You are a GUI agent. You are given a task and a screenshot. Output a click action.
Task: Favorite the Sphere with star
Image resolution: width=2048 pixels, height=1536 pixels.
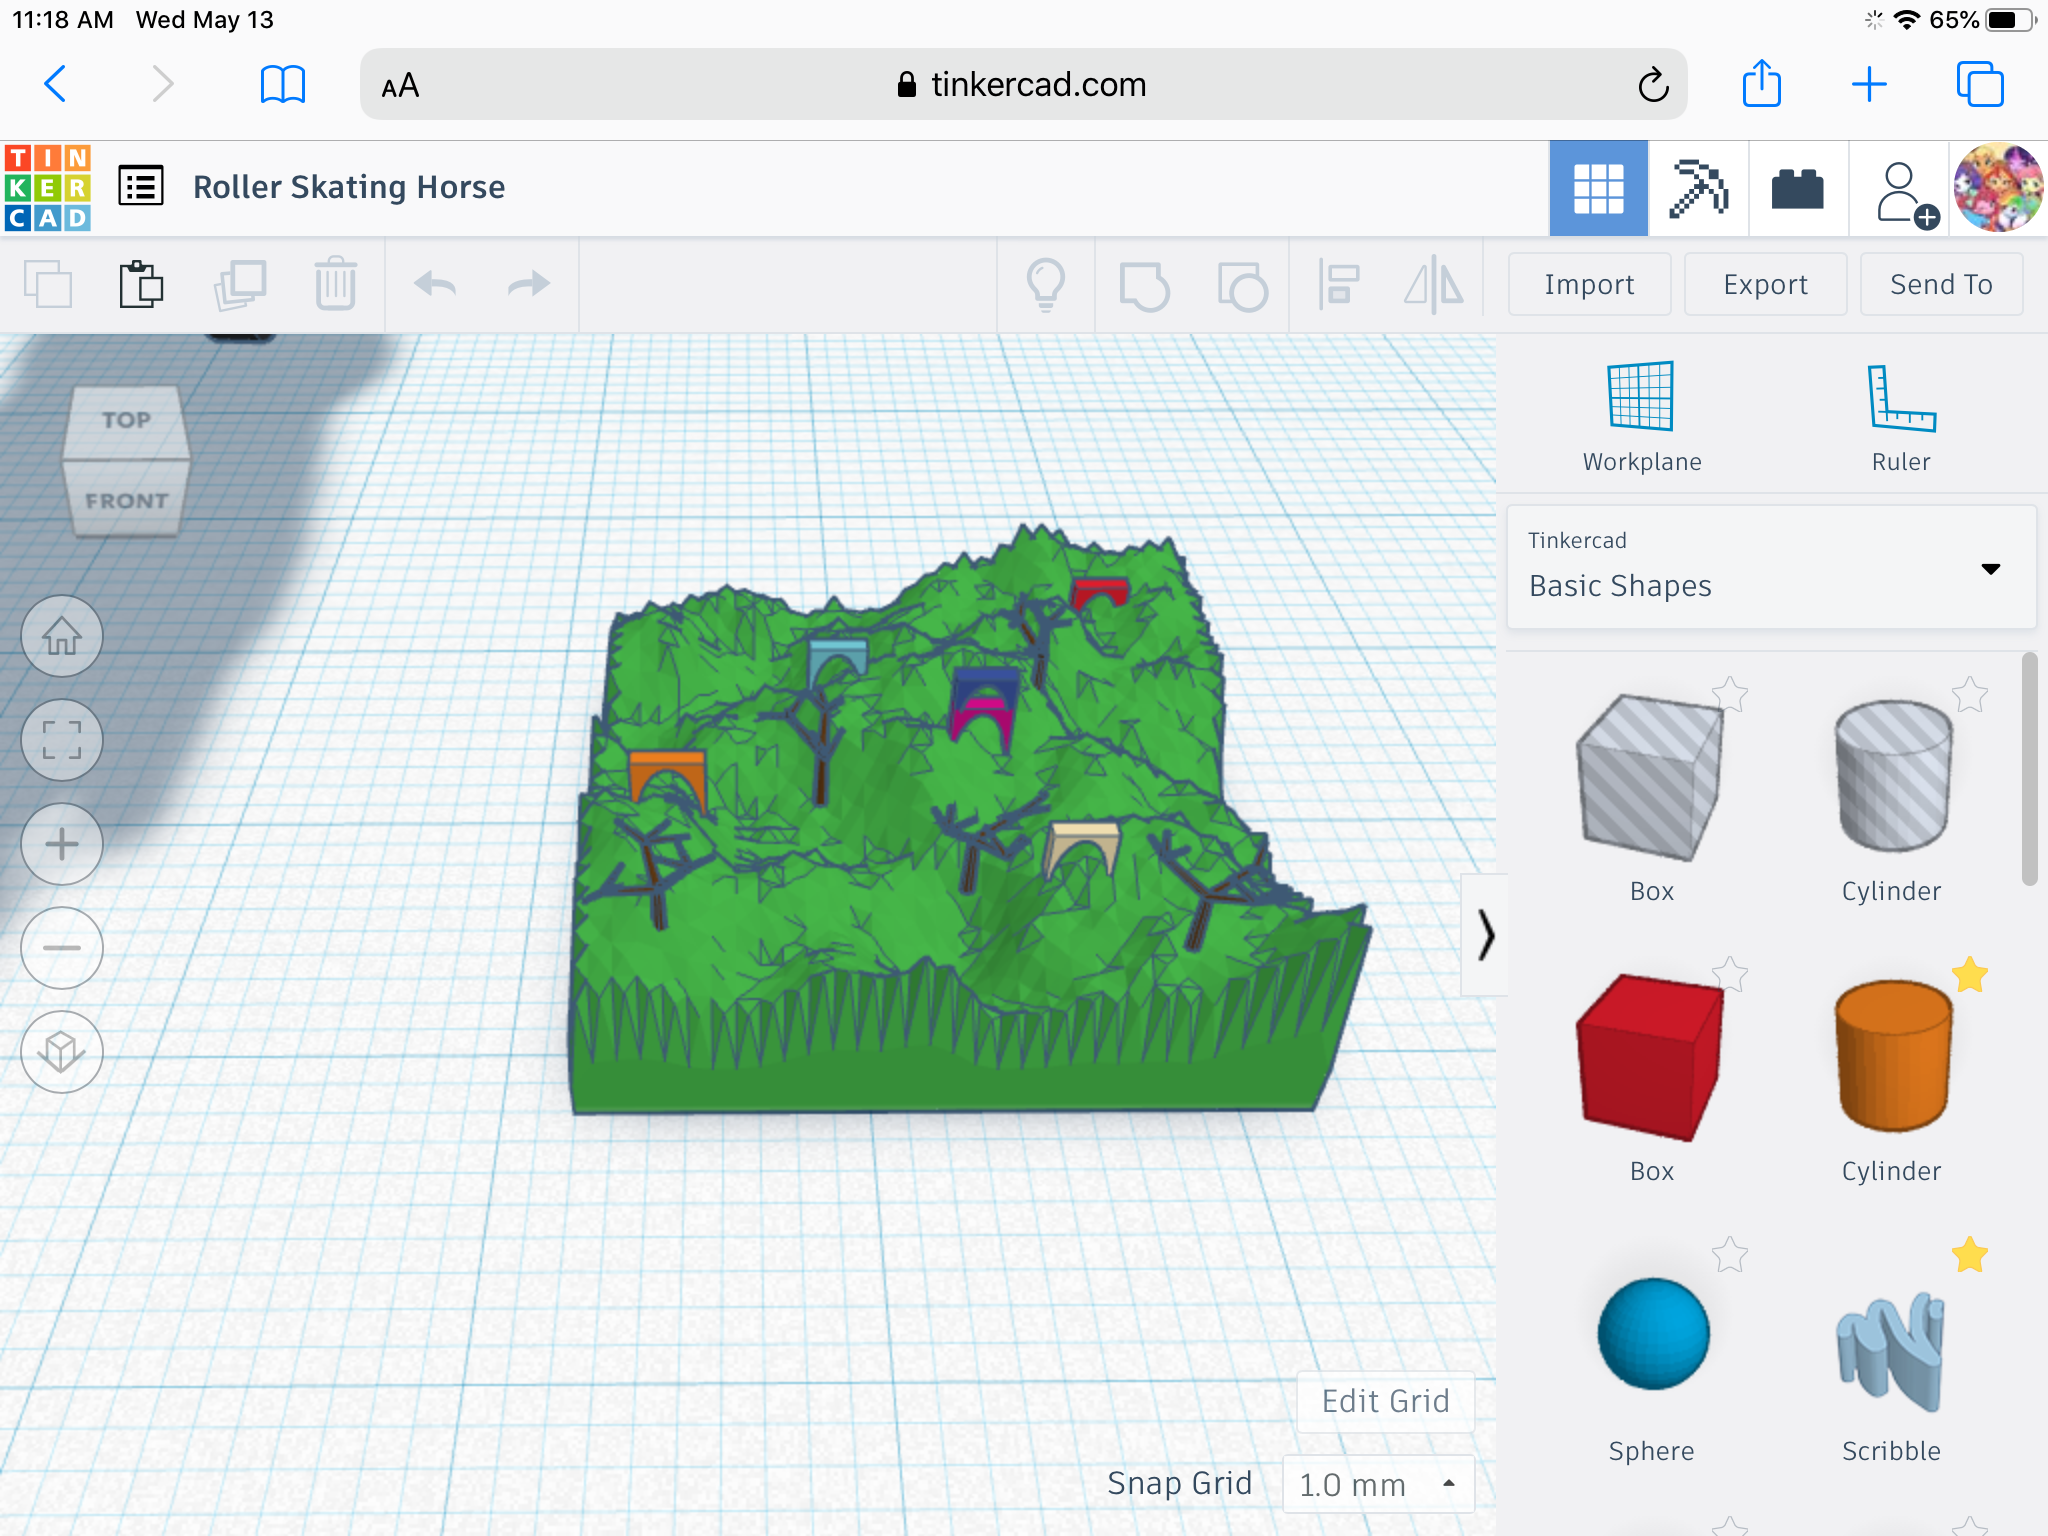tap(1729, 1254)
